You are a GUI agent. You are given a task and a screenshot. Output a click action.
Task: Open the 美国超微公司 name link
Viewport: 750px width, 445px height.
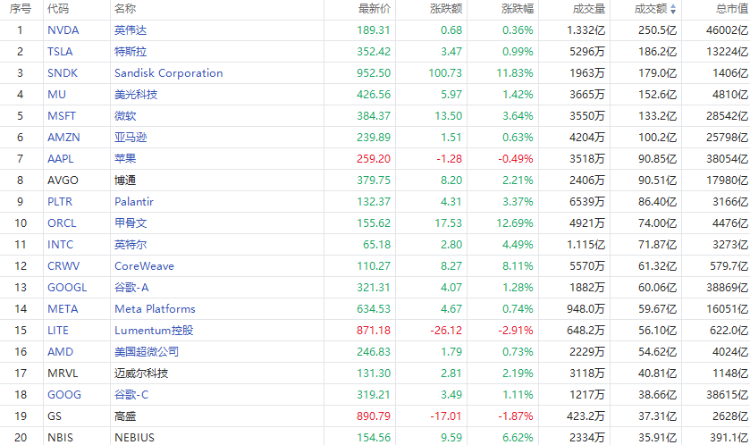point(146,352)
